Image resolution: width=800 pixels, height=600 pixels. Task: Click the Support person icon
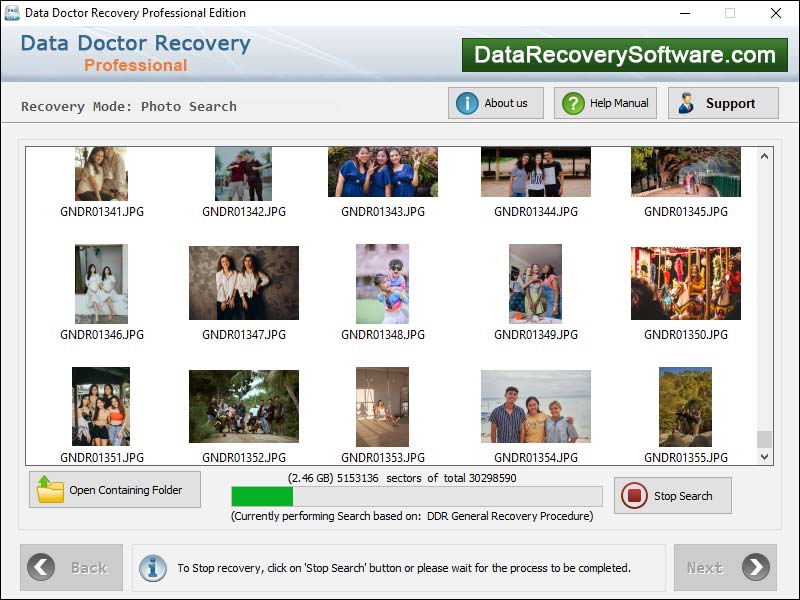click(x=687, y=103)
